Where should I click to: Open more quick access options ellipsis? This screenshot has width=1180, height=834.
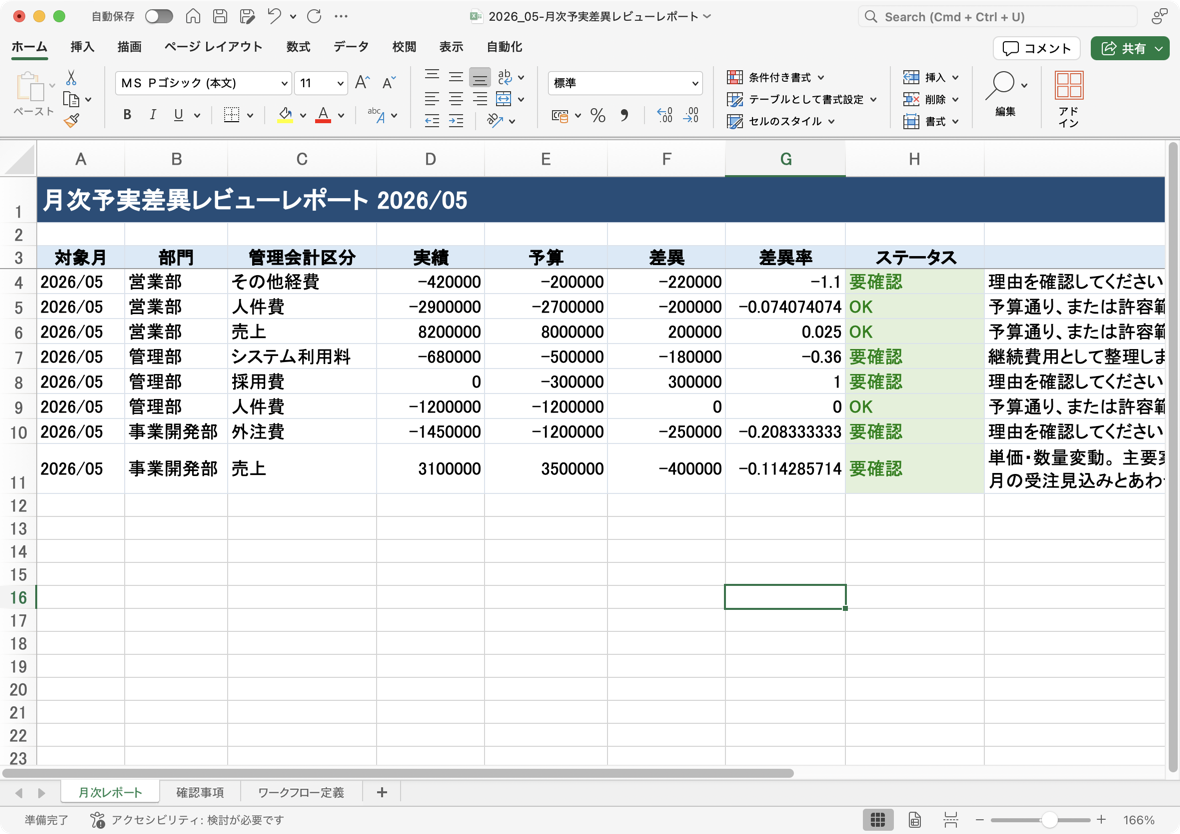click(341, 17)
